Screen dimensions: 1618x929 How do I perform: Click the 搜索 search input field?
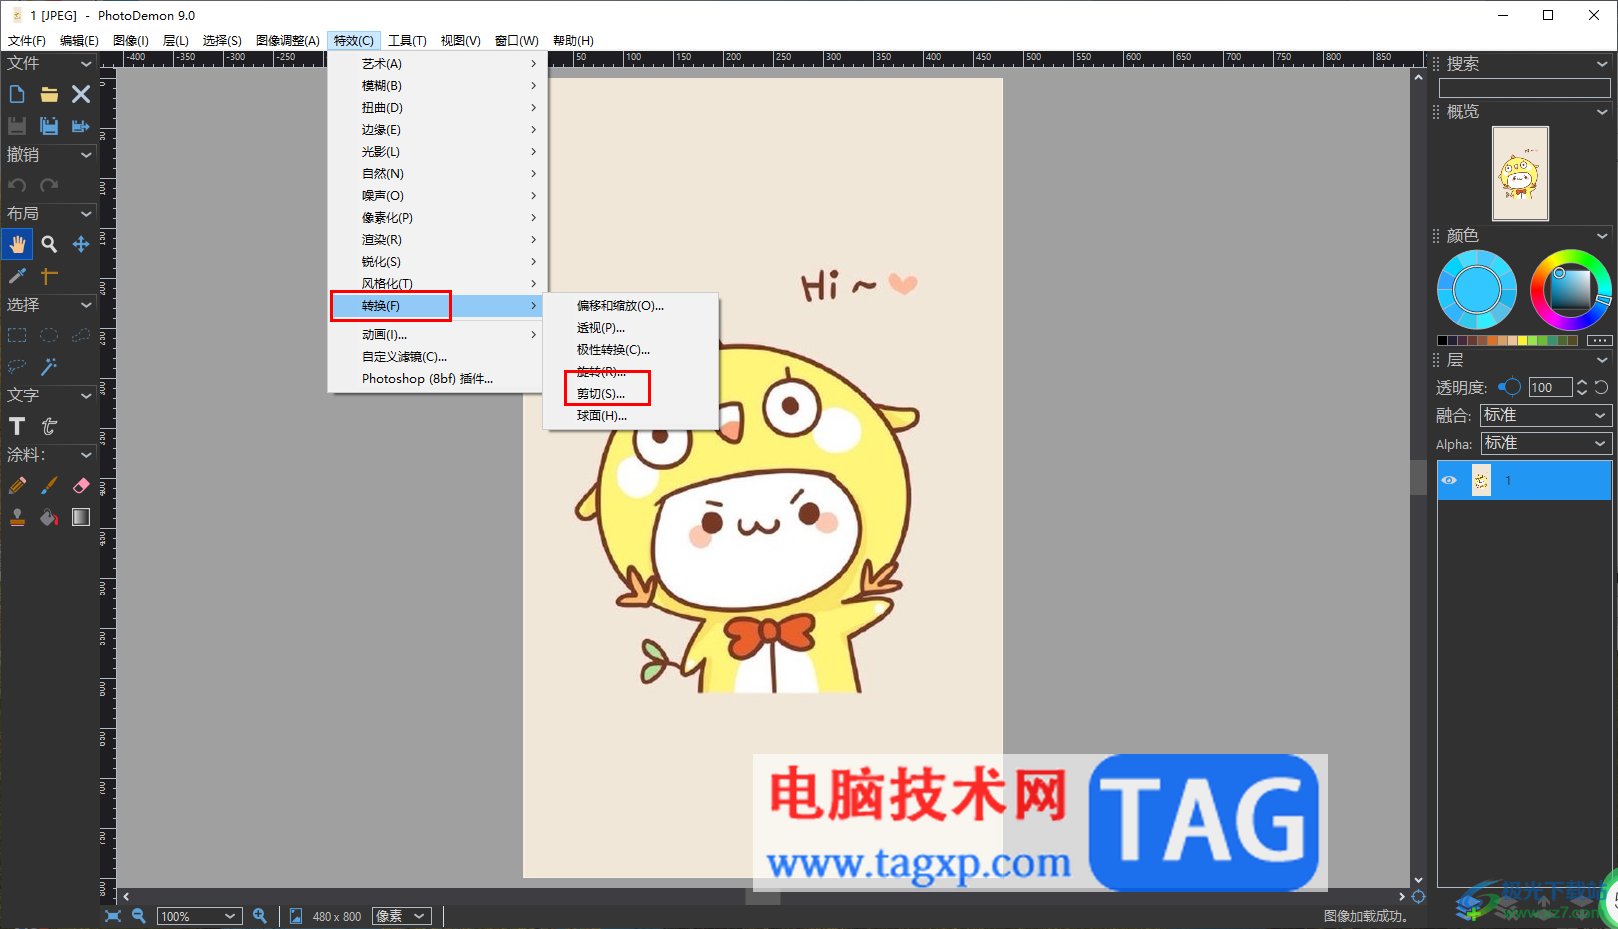pos(1524,88)
